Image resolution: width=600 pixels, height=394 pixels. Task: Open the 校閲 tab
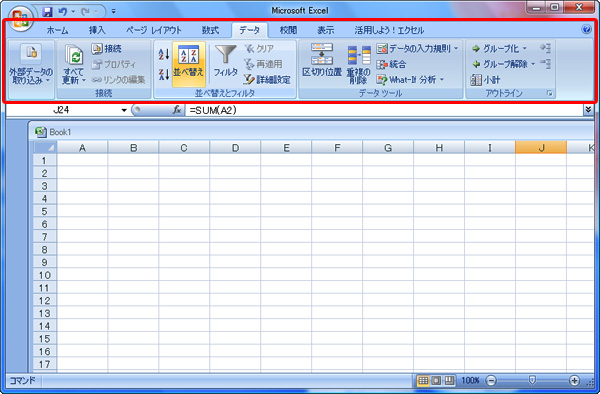[288, 30]
